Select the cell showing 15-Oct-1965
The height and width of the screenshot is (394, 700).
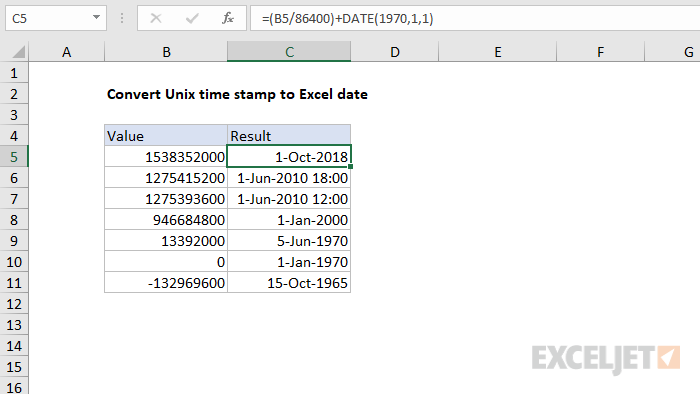289,283
